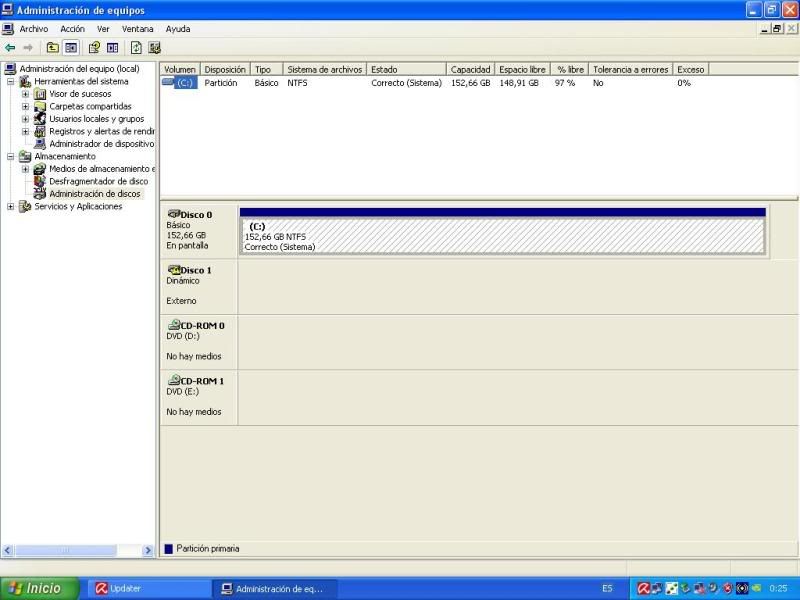Viewport: 800px width, 600px height.
Task: Click the CD-ROM 0 drive icon
Action: pos(174,324)
